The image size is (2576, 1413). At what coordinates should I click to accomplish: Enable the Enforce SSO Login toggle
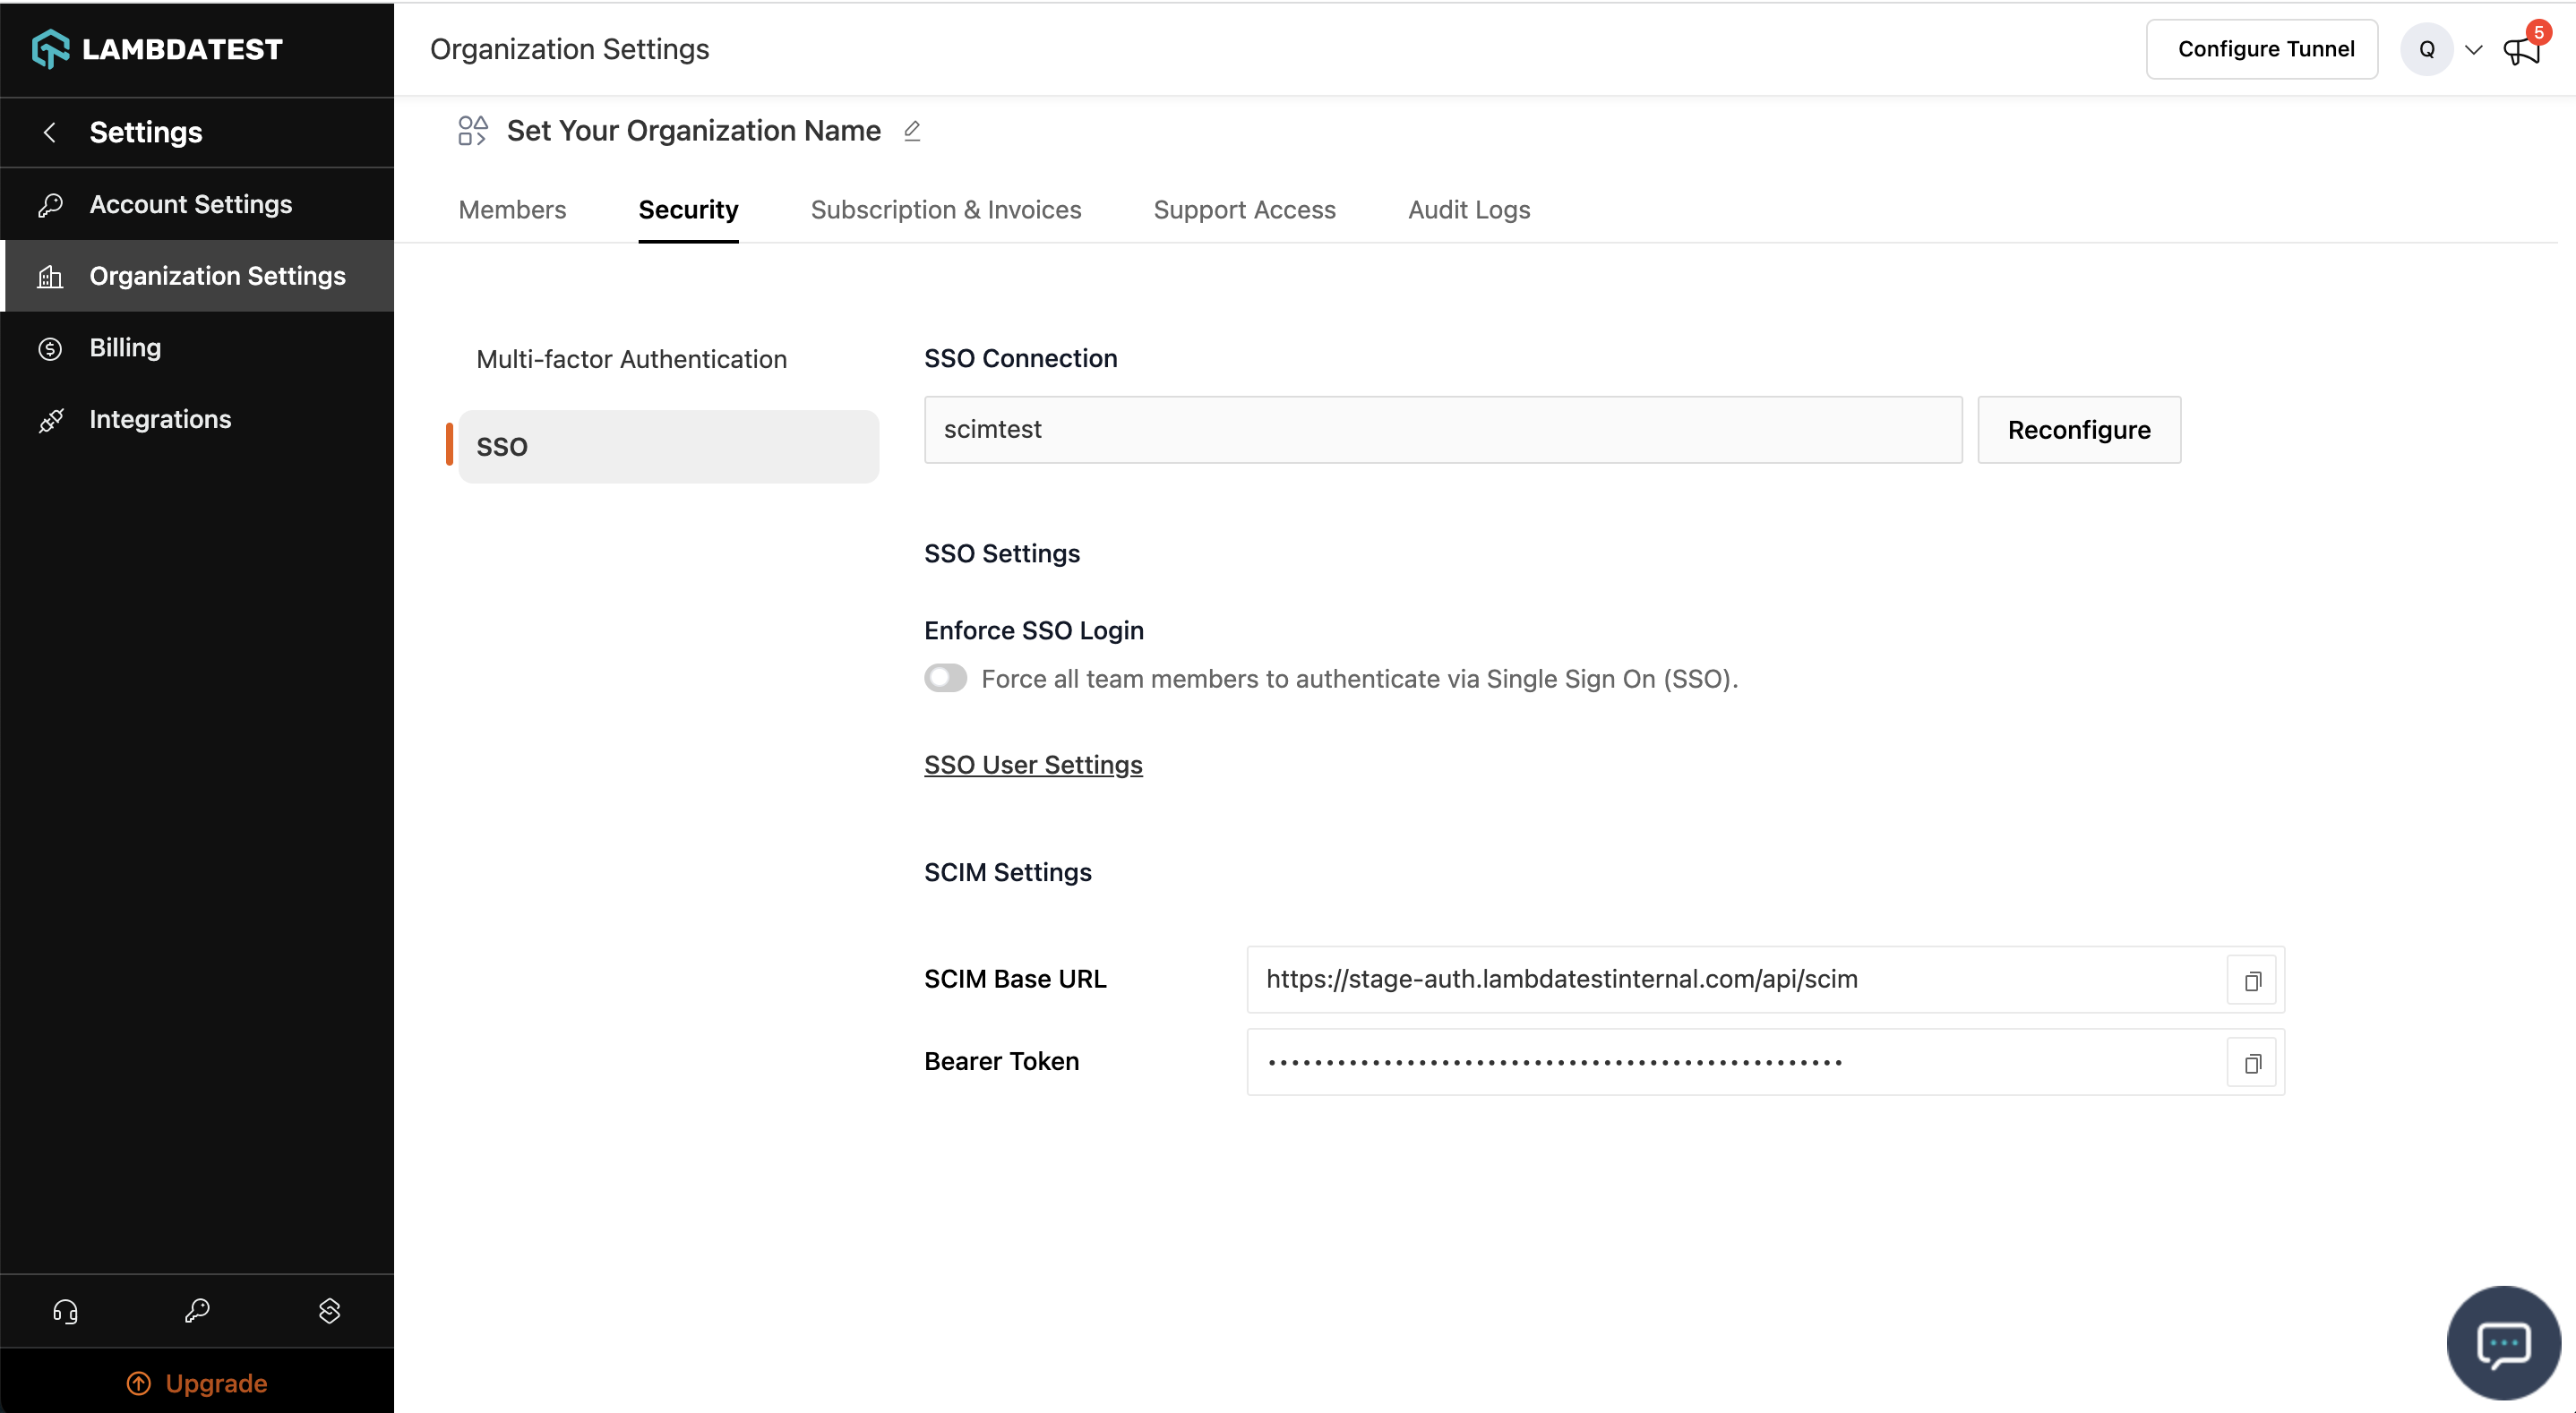(945, 678)
